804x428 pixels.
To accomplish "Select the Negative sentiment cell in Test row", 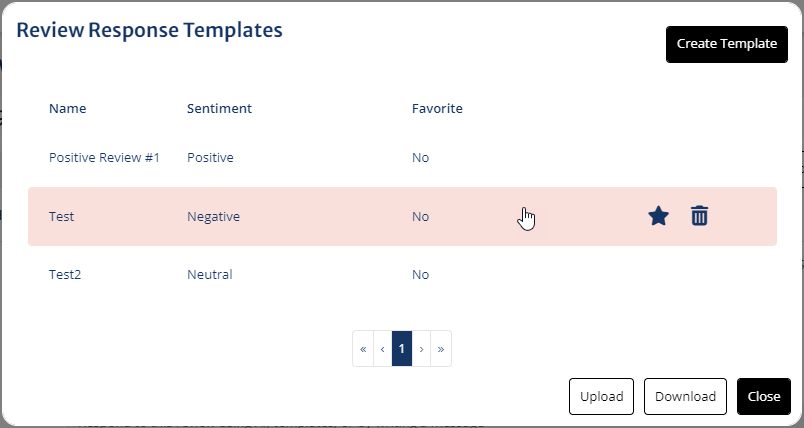I will tap(213, 216).
